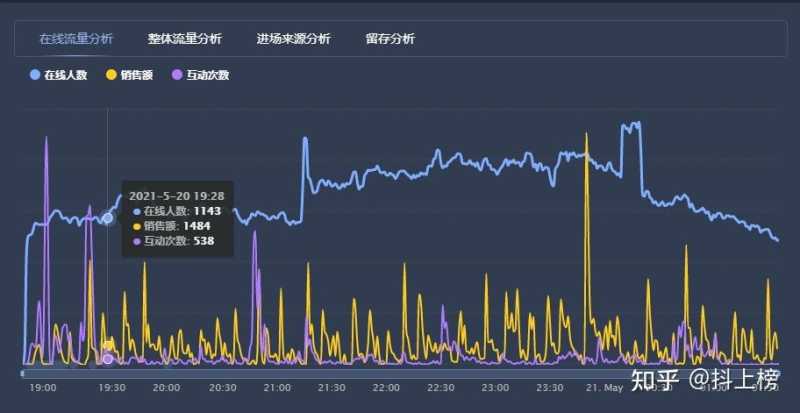Click the purple marker on the hover line
The width and height of the screenshot is (800, 413).
107,358
